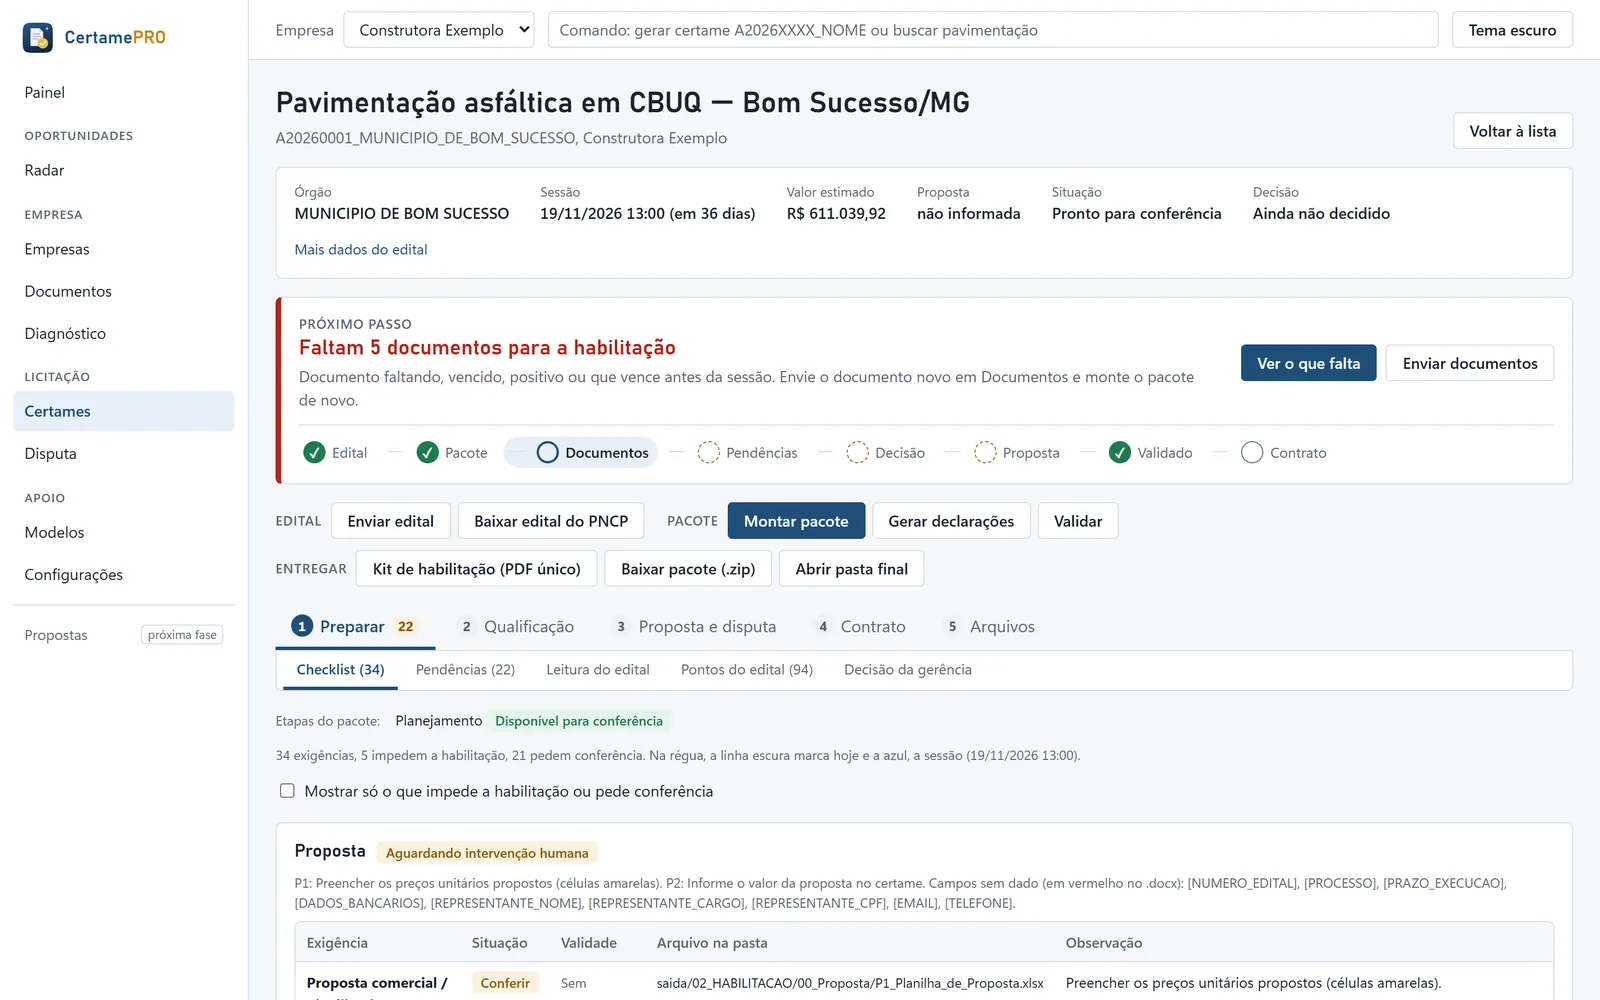This screenshot has height=1000, width=1600.
Task: Click the Montar pacote button
Action: click(796, 521)
